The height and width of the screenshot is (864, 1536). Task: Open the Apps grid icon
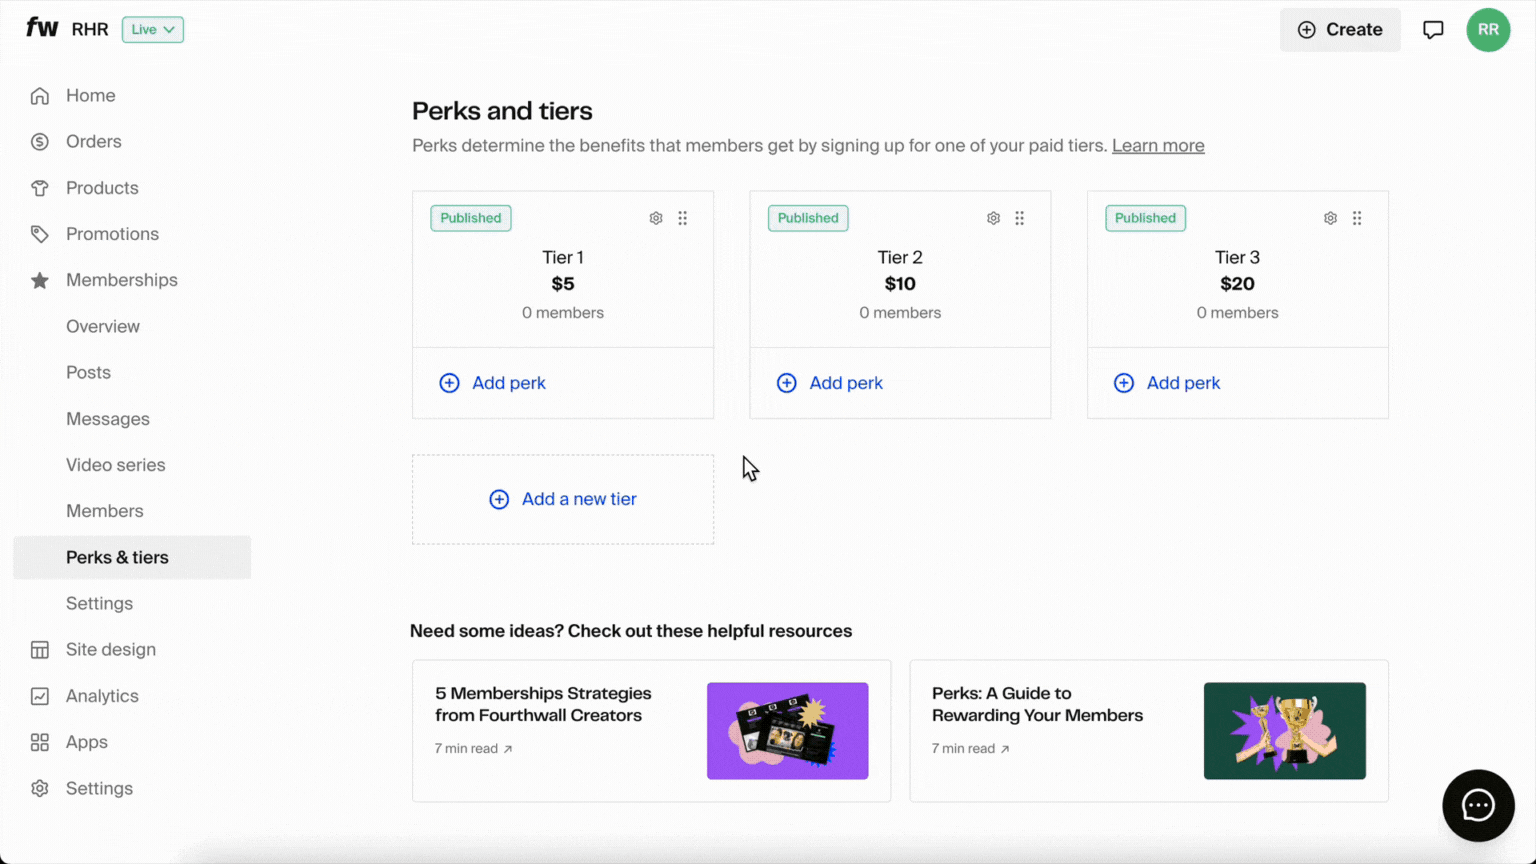coord(40,741)
